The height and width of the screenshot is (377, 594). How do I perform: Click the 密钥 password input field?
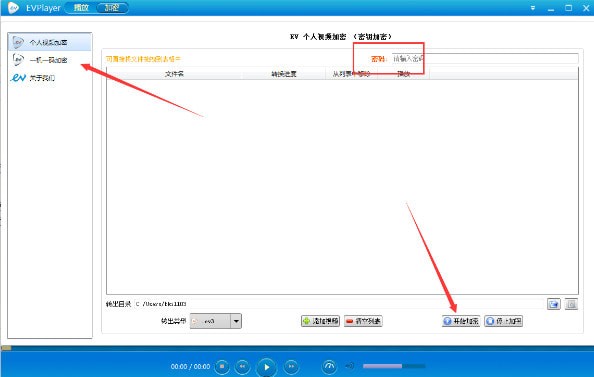[x=485, y=59]
